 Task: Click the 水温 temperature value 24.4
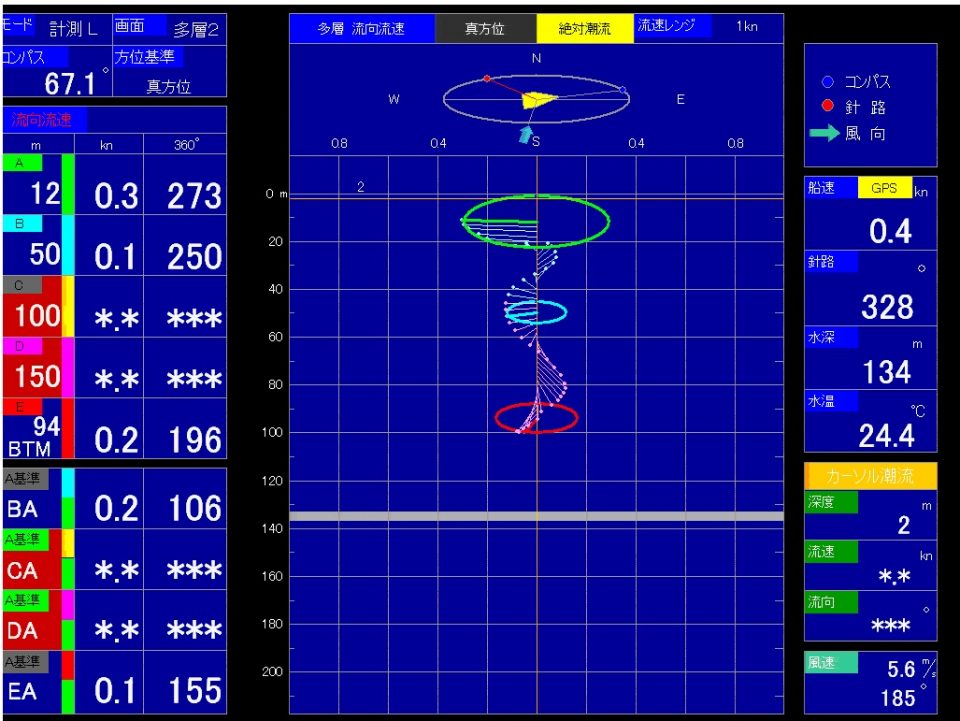click(887, 436)
